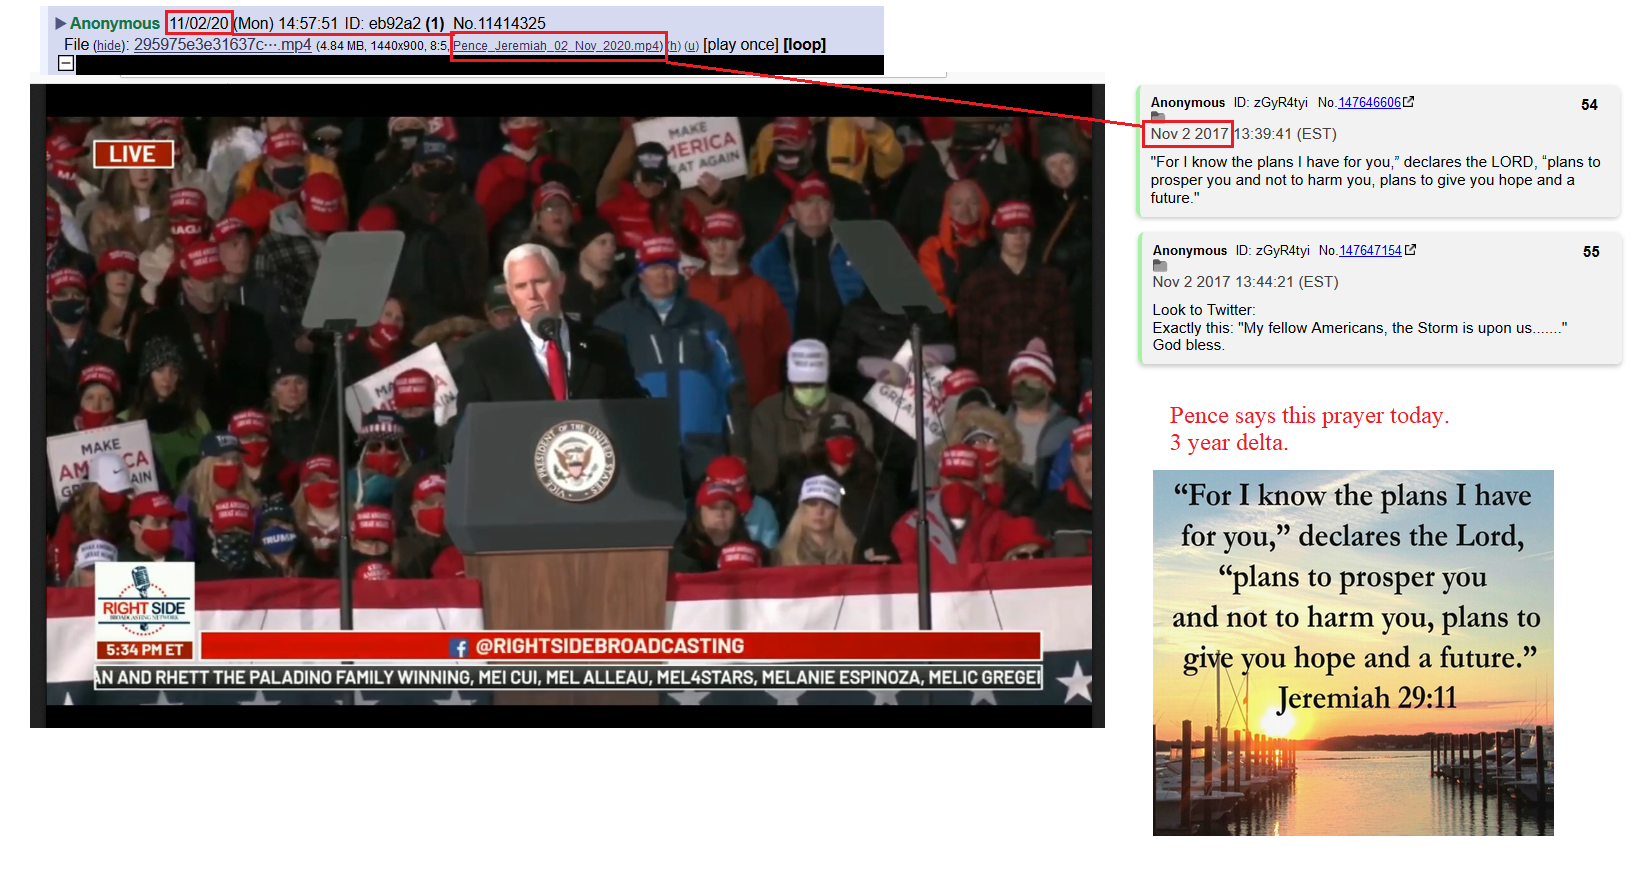This screenshot has width=1645, height=875.
Task: Open external link icon for post 147647154
Action: tap(1410, 250)
